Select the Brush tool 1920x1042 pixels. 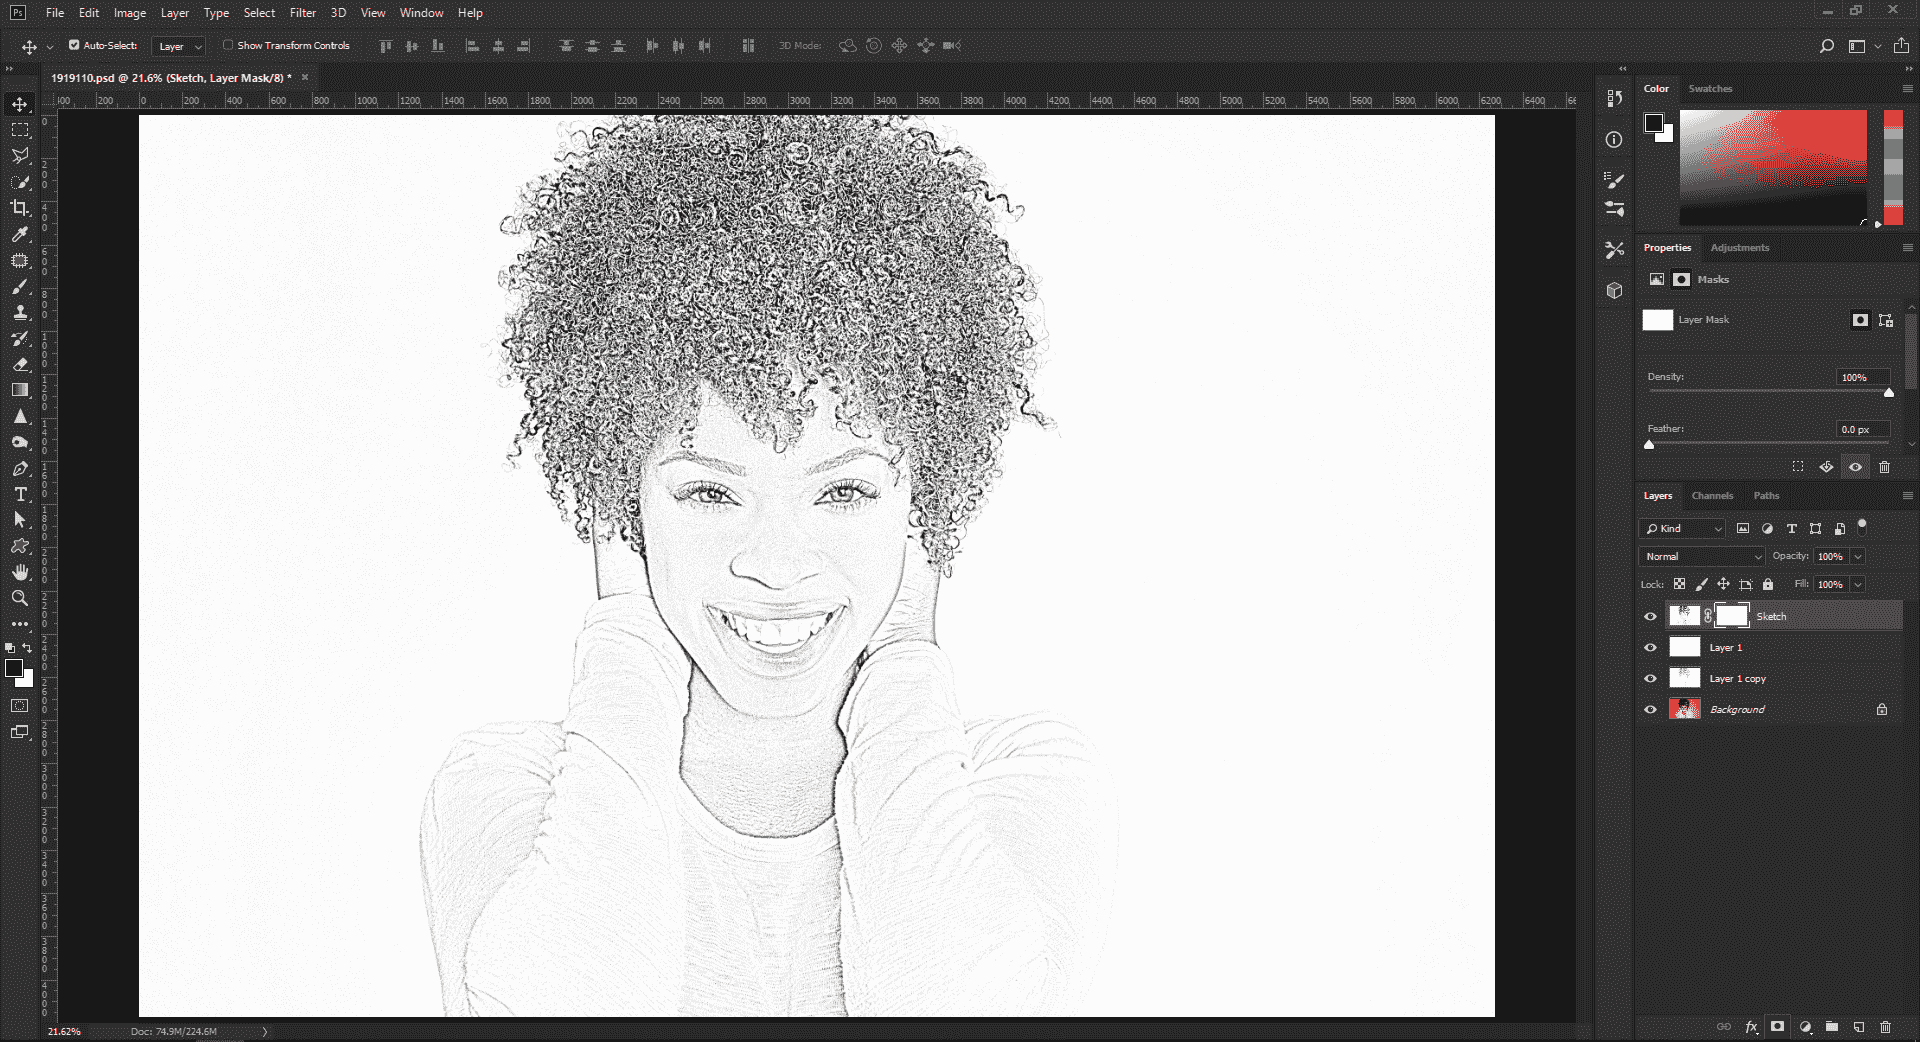click(20, 287)
